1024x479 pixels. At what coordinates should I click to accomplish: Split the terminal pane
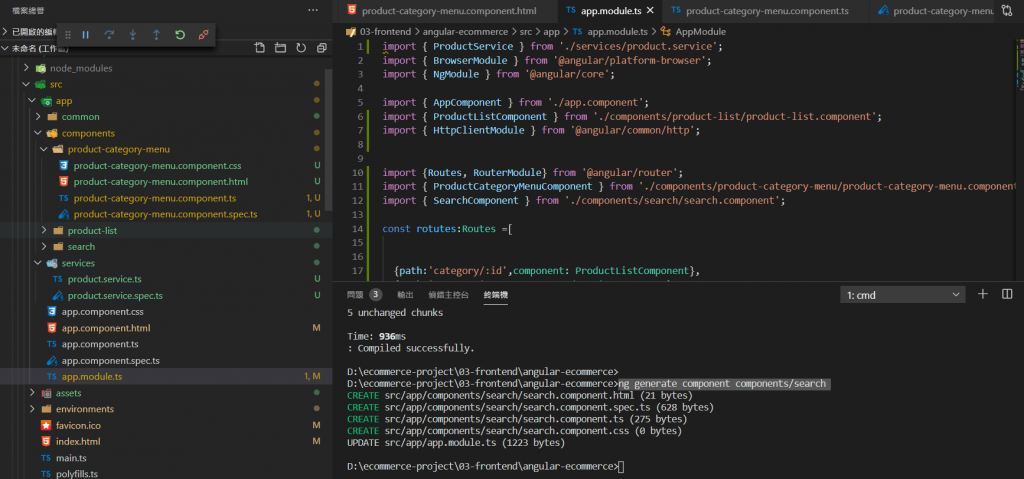pos(1007,295)
